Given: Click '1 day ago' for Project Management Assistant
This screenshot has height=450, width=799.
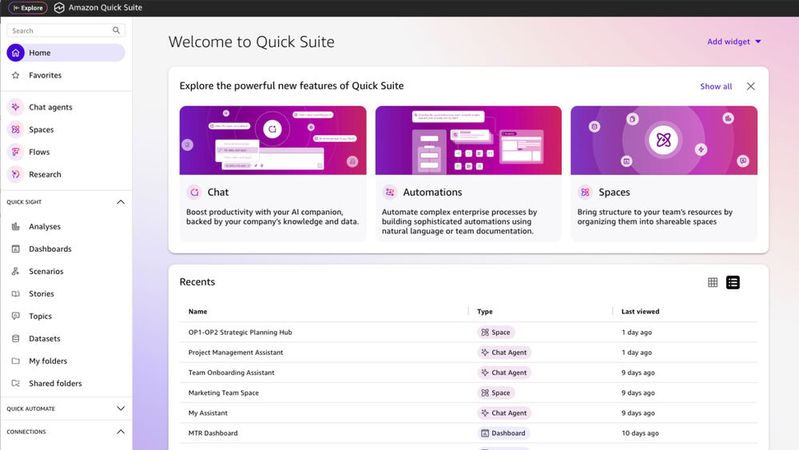Looking at the screenshot, I should pos(636,352).
